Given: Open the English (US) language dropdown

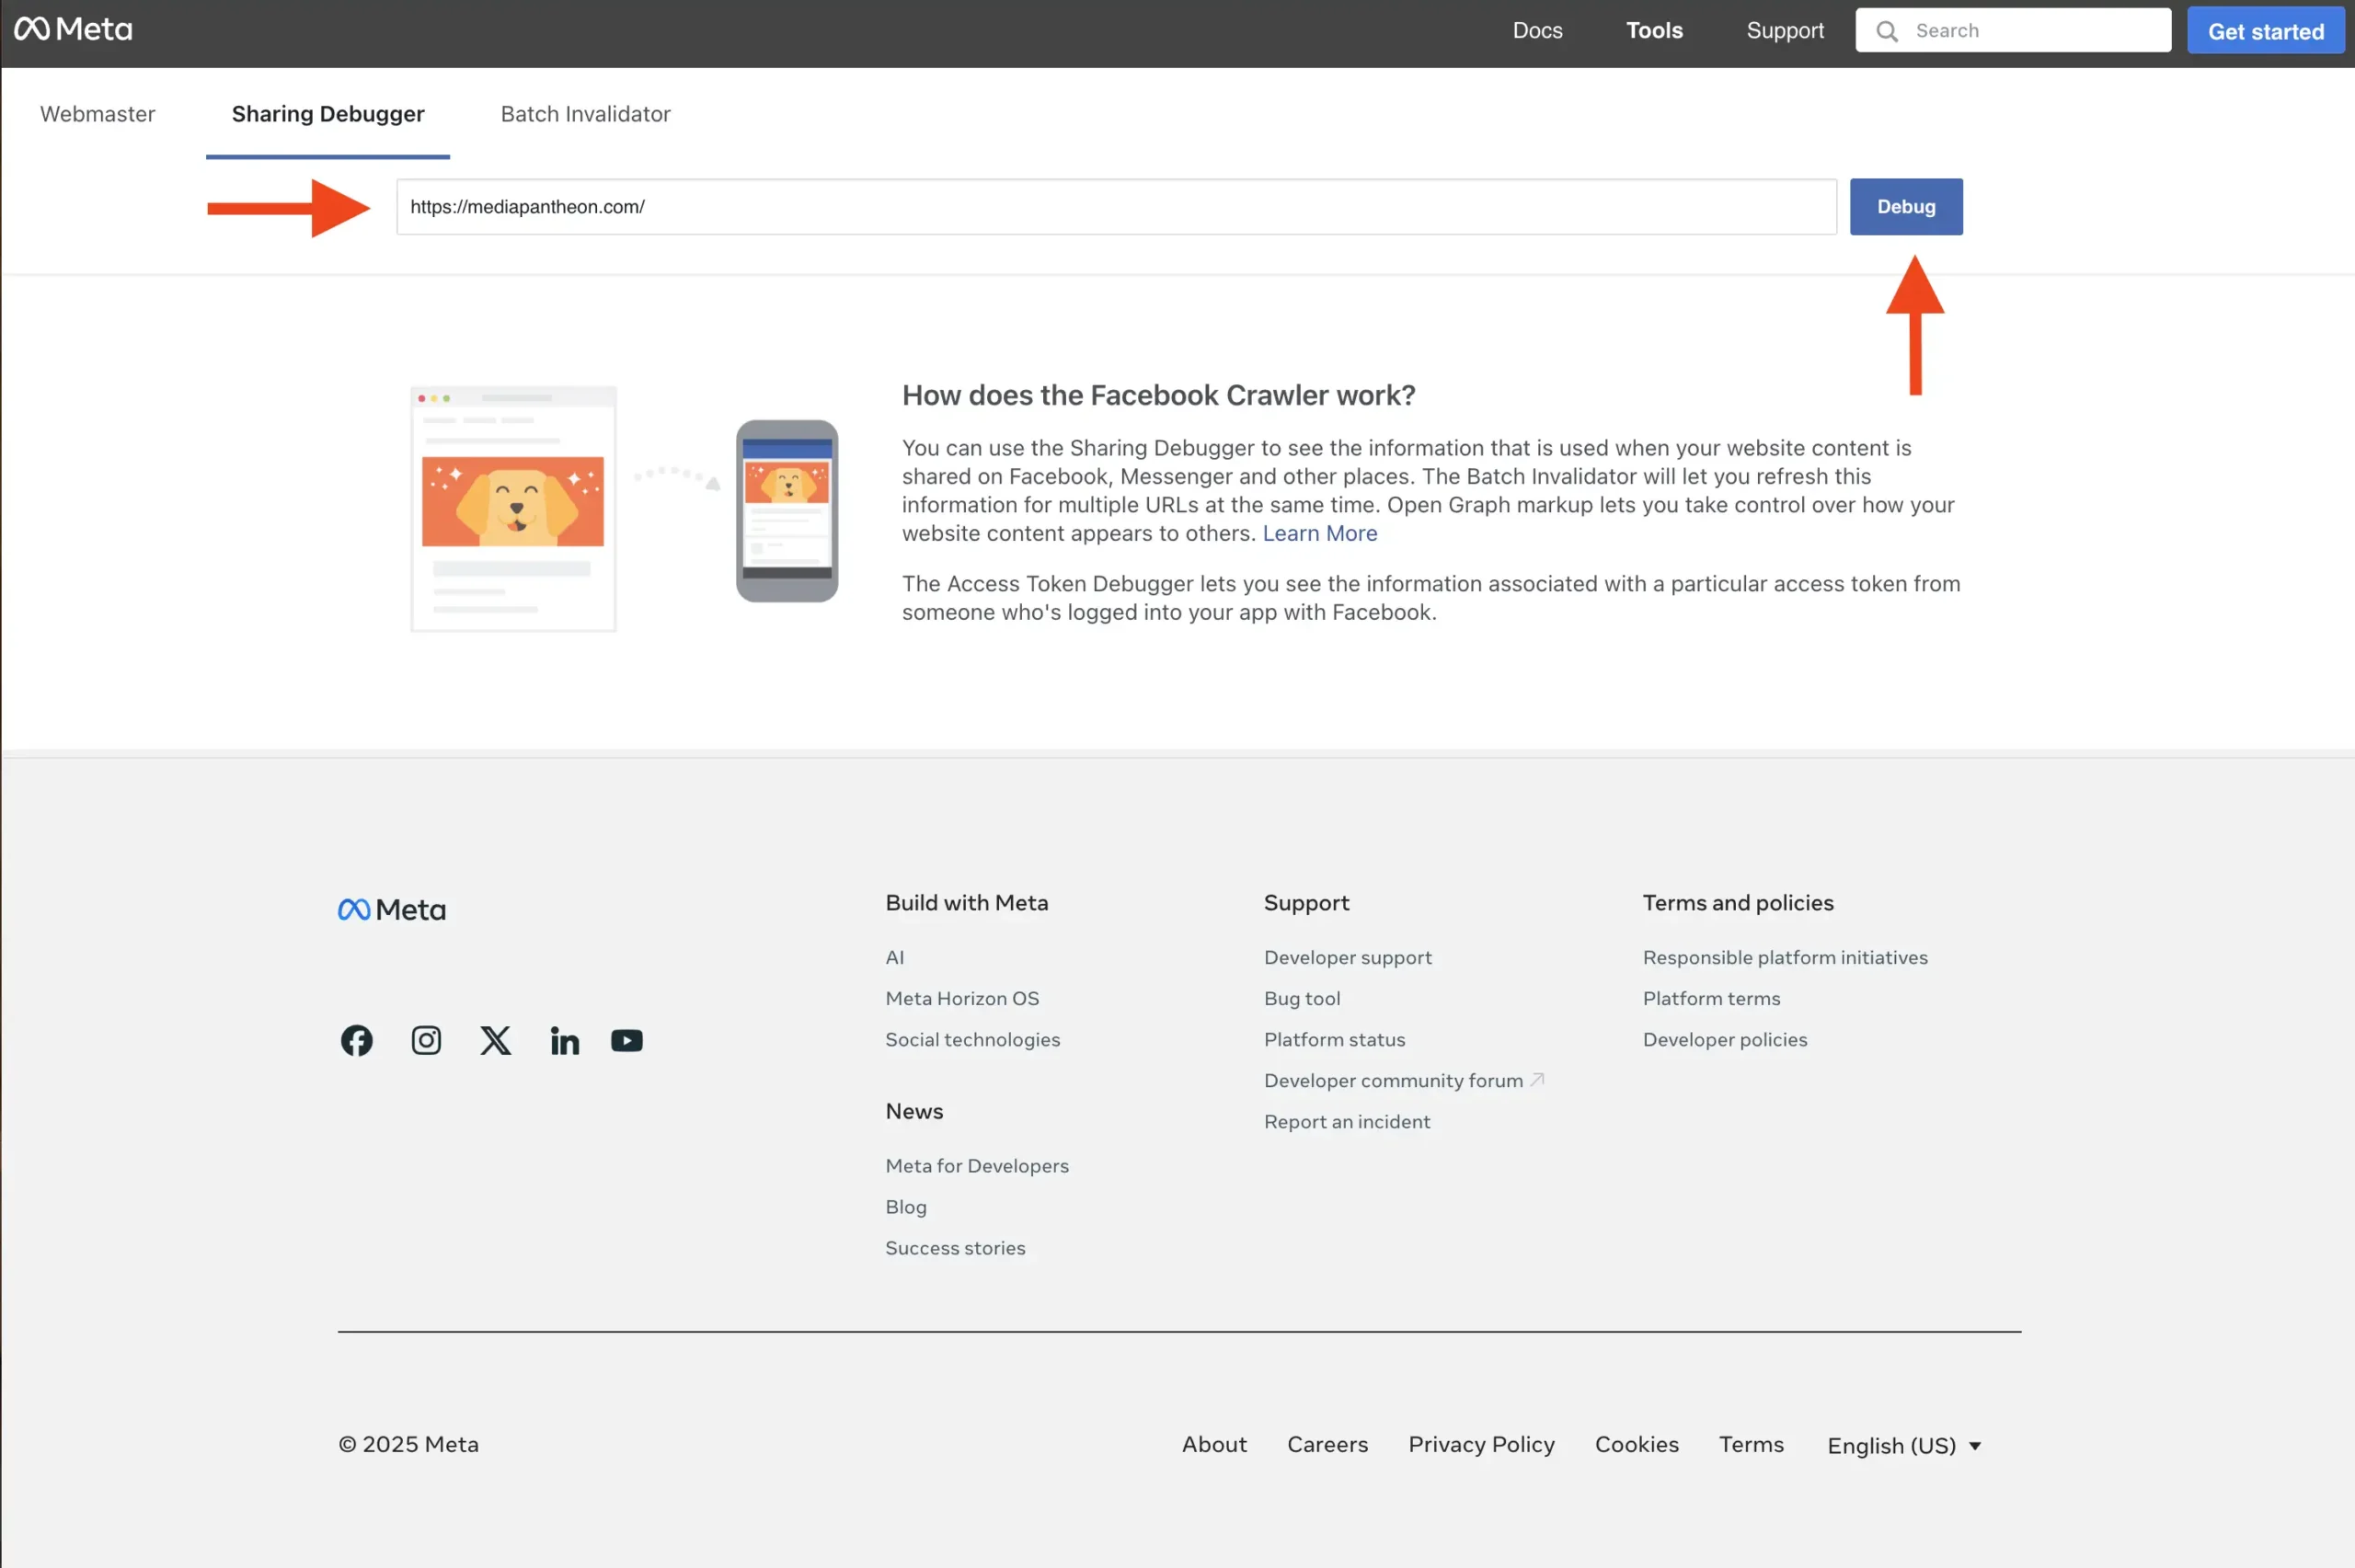Looking at the screenshot, I should pos(1904,1445).
